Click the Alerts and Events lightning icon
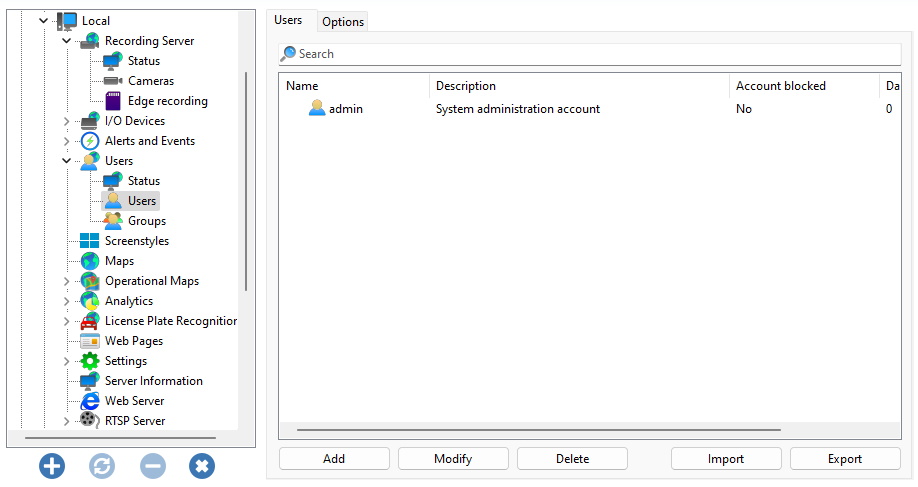This screenshot has height=487, width=918. click(90, 140)
